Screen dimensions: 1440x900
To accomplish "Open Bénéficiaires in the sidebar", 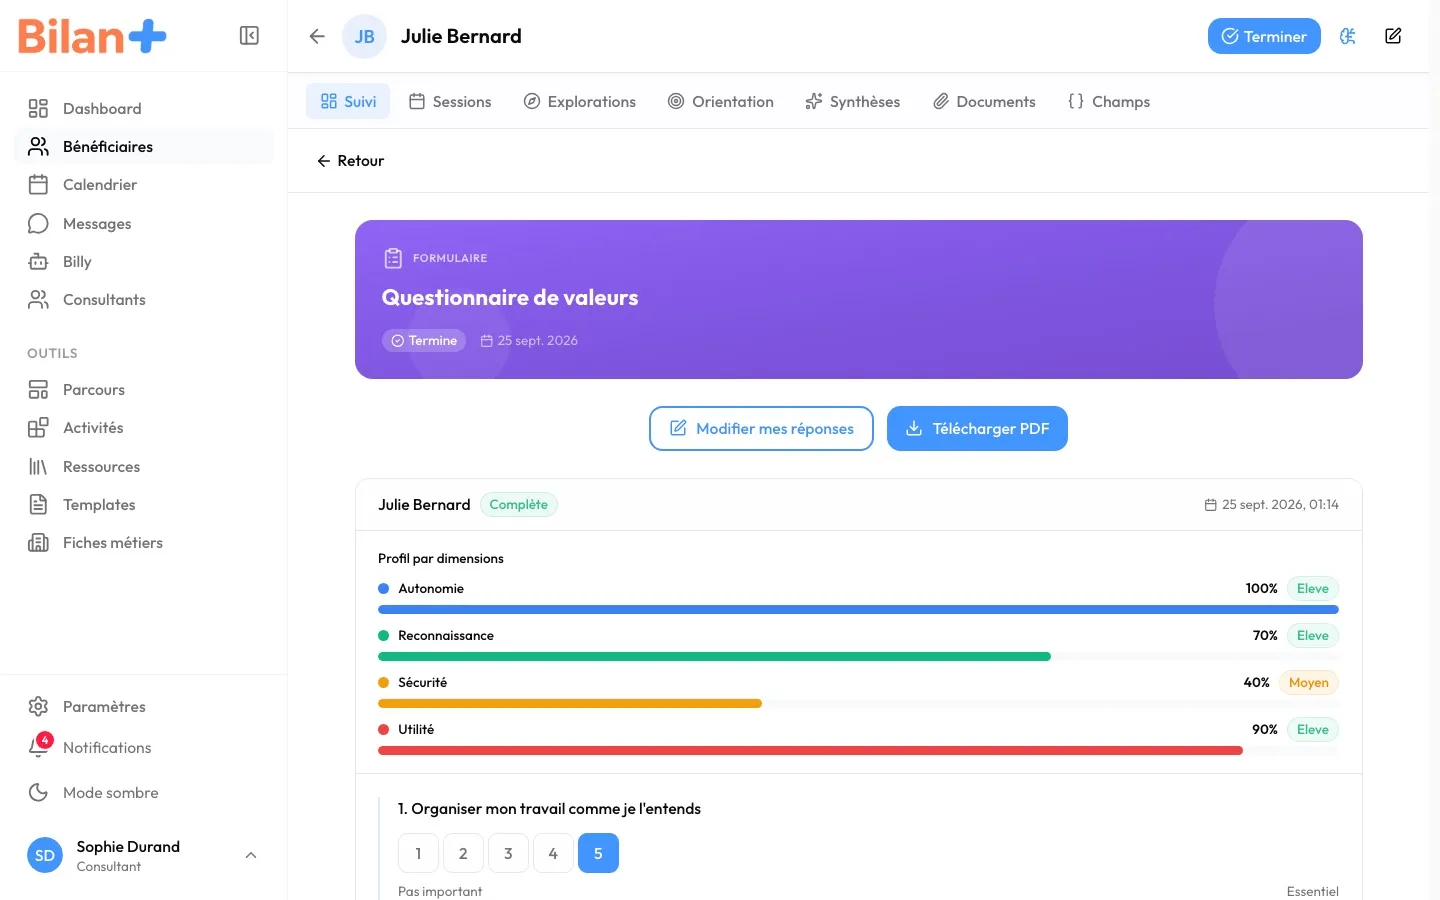I will click(144, 146).
